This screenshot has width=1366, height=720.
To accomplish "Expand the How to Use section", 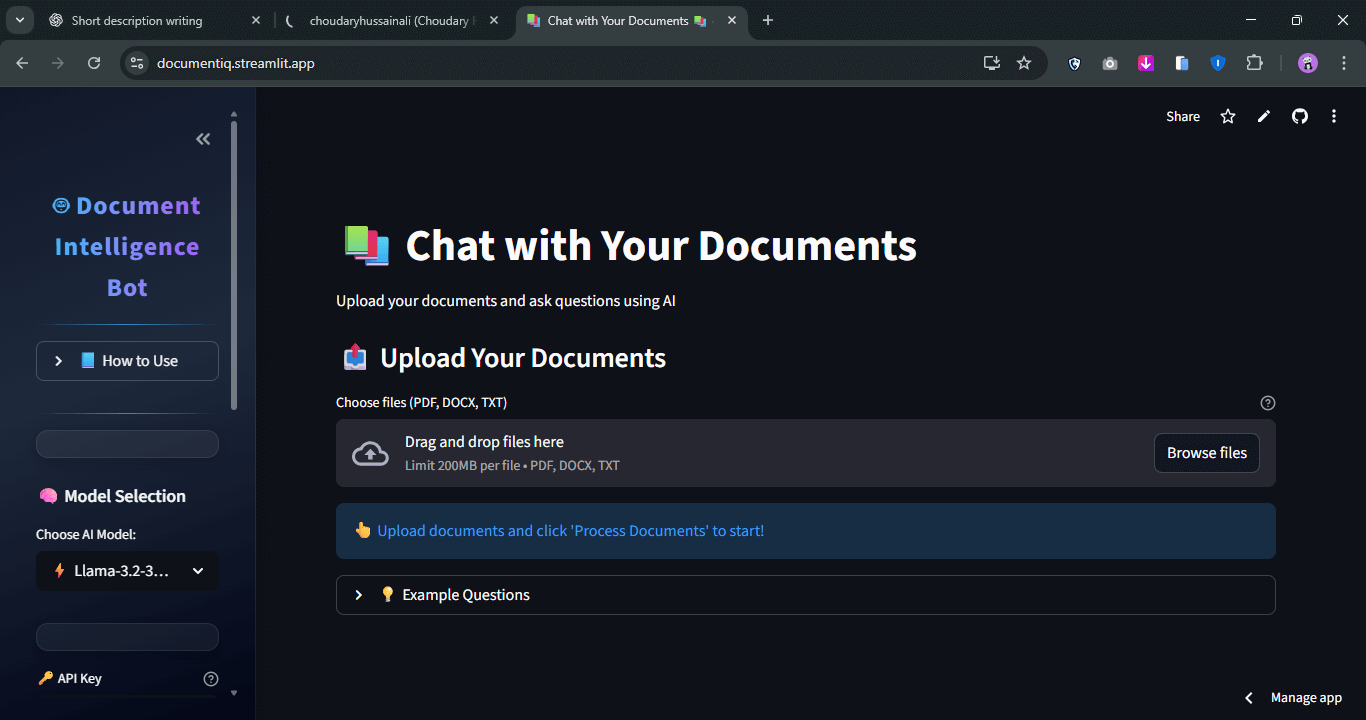I will [127, 360].
